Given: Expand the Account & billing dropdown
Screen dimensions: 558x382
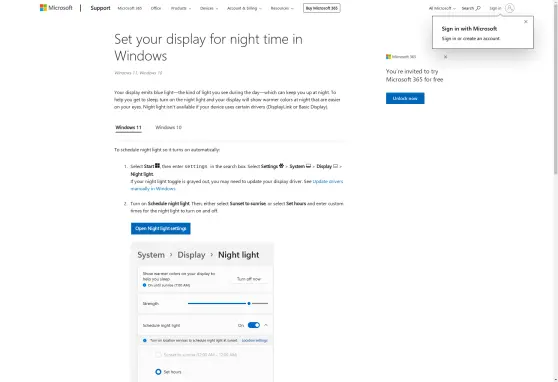Looking at the screenshot, I should tap(244, 8).
